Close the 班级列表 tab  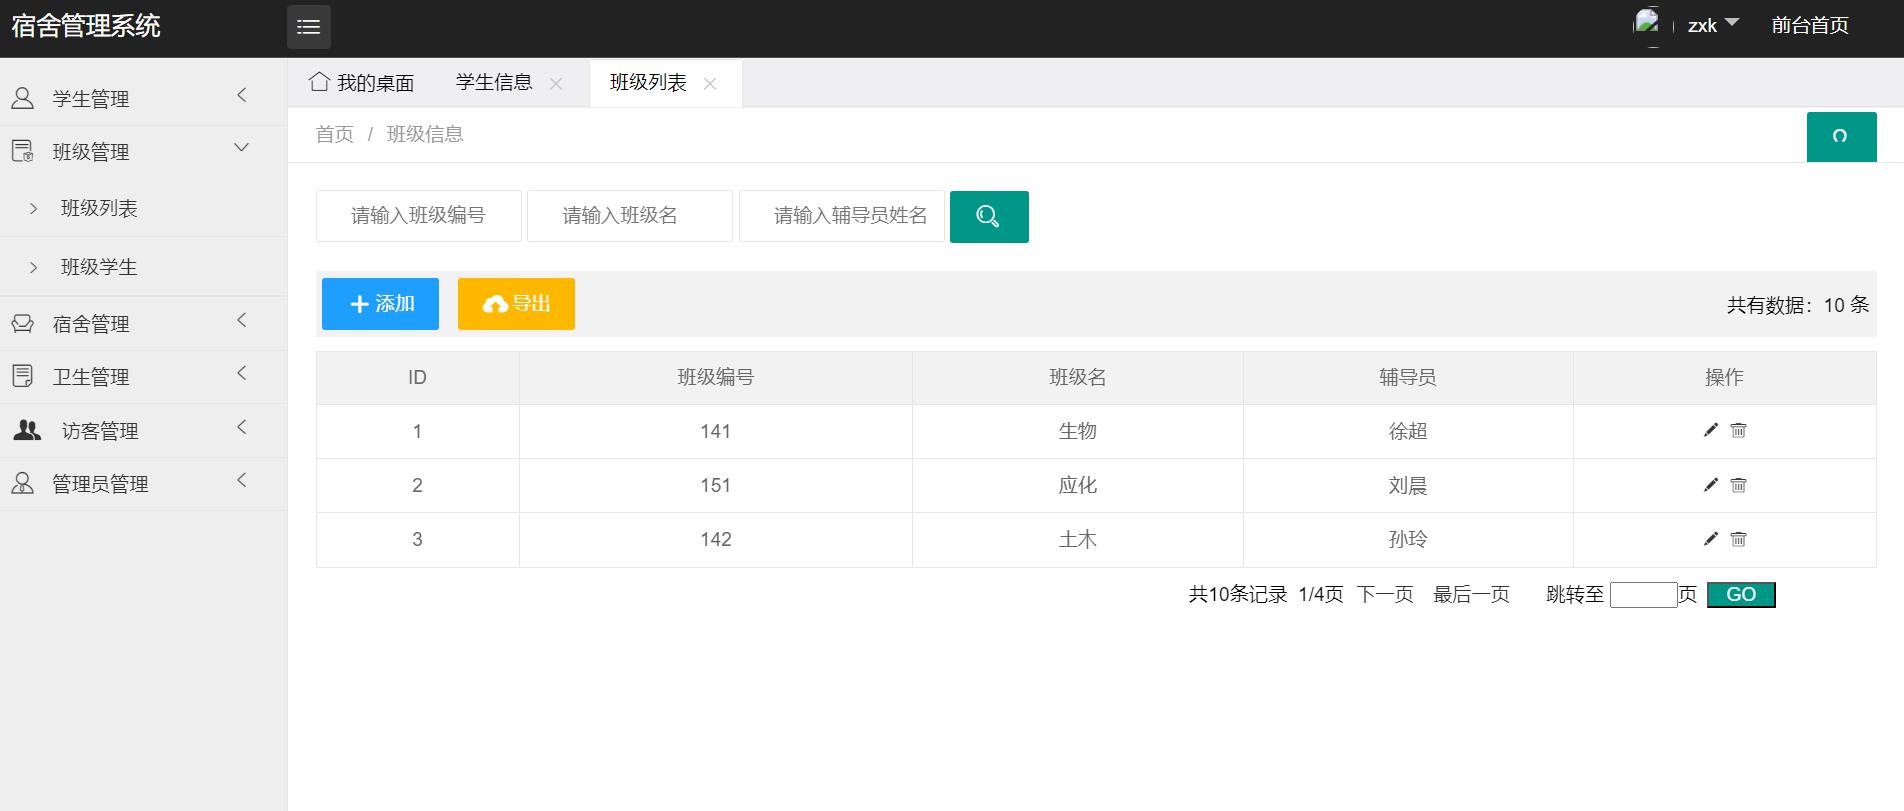pos(710,84)
